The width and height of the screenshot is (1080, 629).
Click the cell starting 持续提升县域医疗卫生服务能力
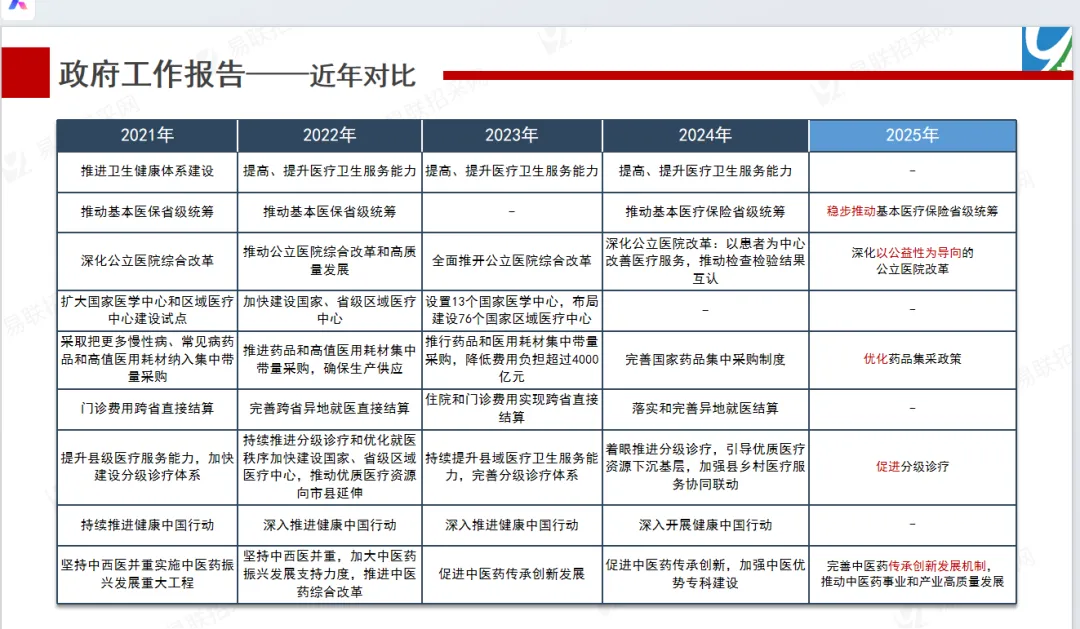[x=511, y=467]
